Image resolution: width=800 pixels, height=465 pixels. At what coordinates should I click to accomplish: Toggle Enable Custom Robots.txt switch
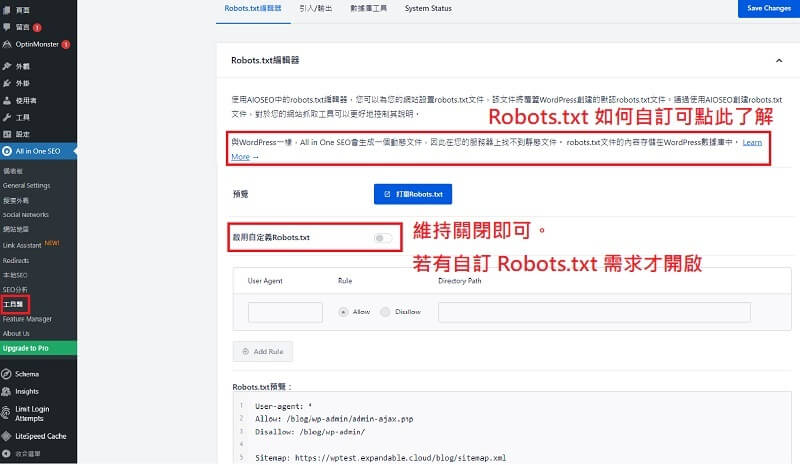tap(383, 238)
